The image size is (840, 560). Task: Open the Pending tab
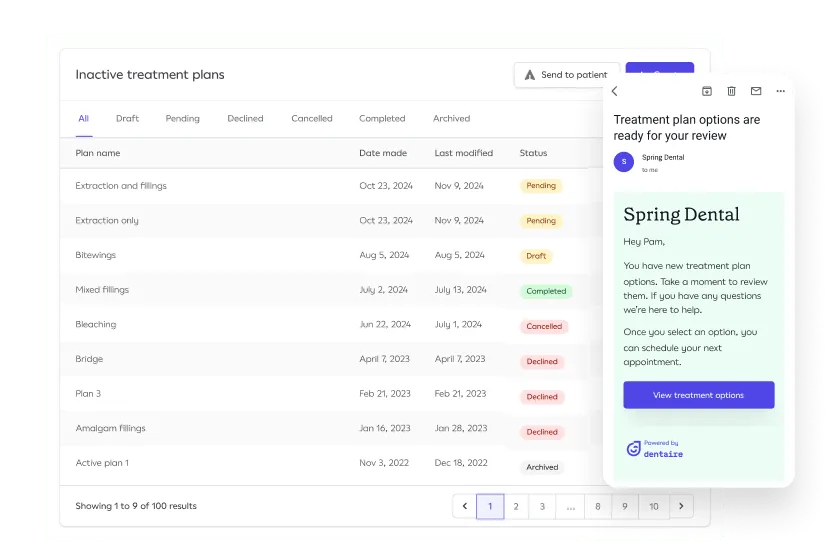click(182, 119)
